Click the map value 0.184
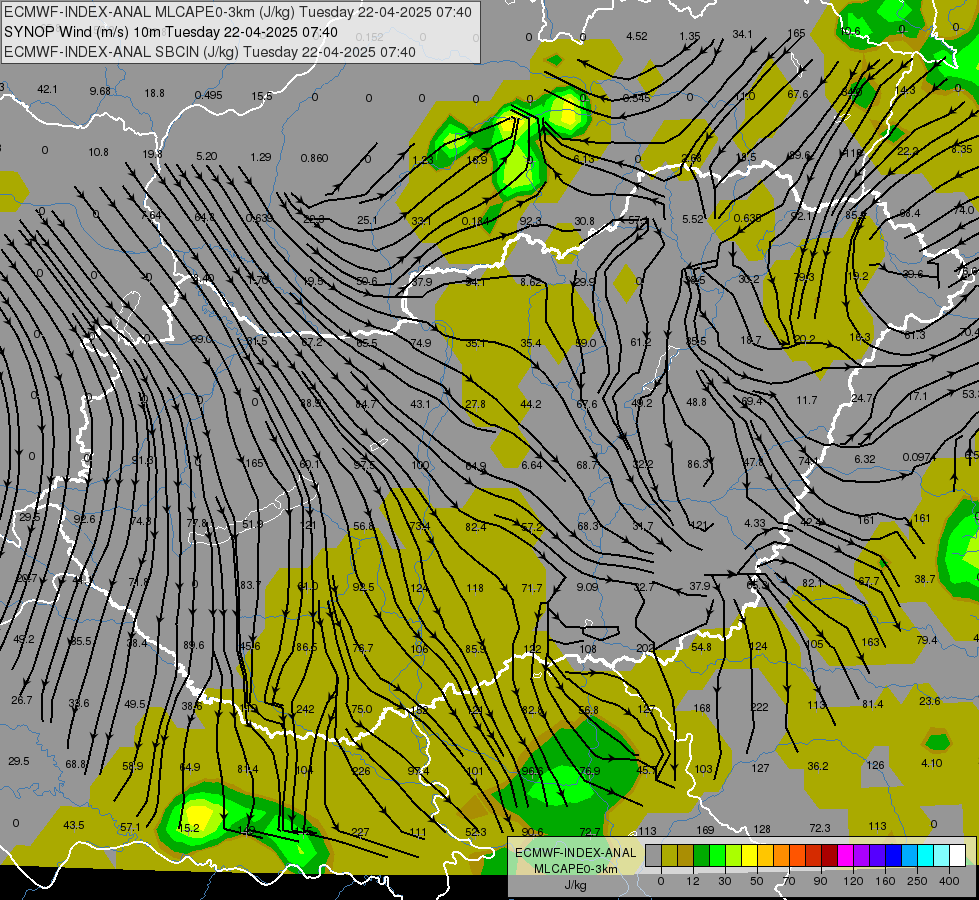The width and height of the screenshot is (979, 900). tap(476, 221)
